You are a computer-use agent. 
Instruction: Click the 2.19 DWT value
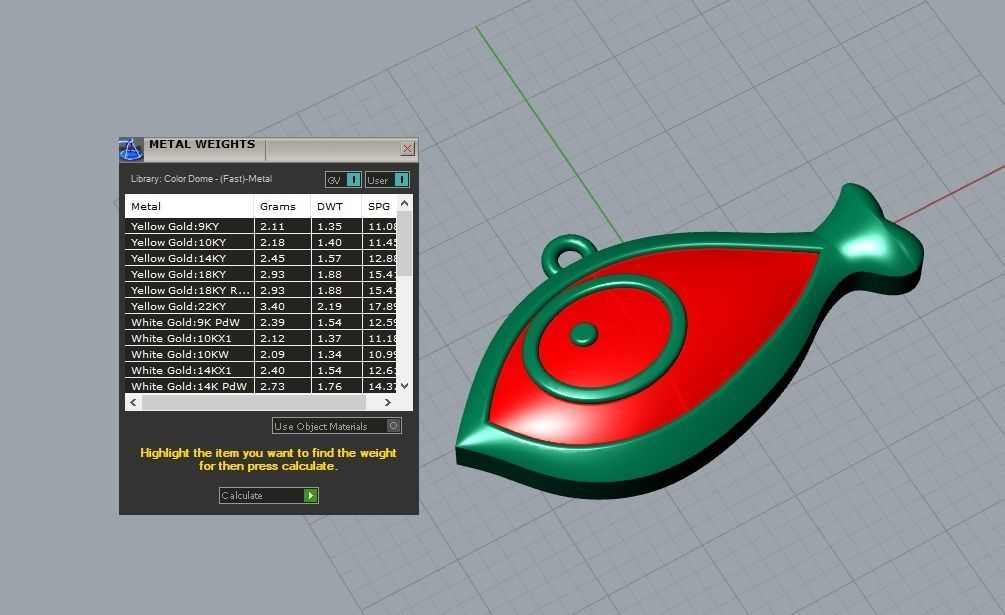coord(329,306)
